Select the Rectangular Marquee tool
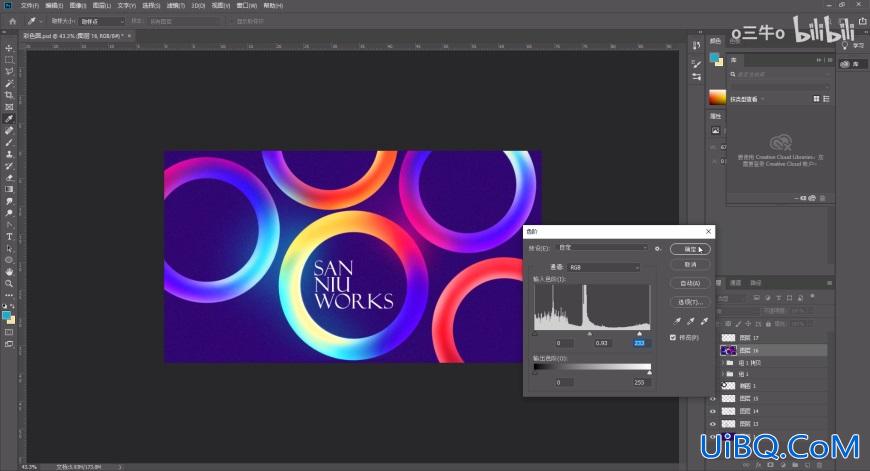 coord(9,60)
